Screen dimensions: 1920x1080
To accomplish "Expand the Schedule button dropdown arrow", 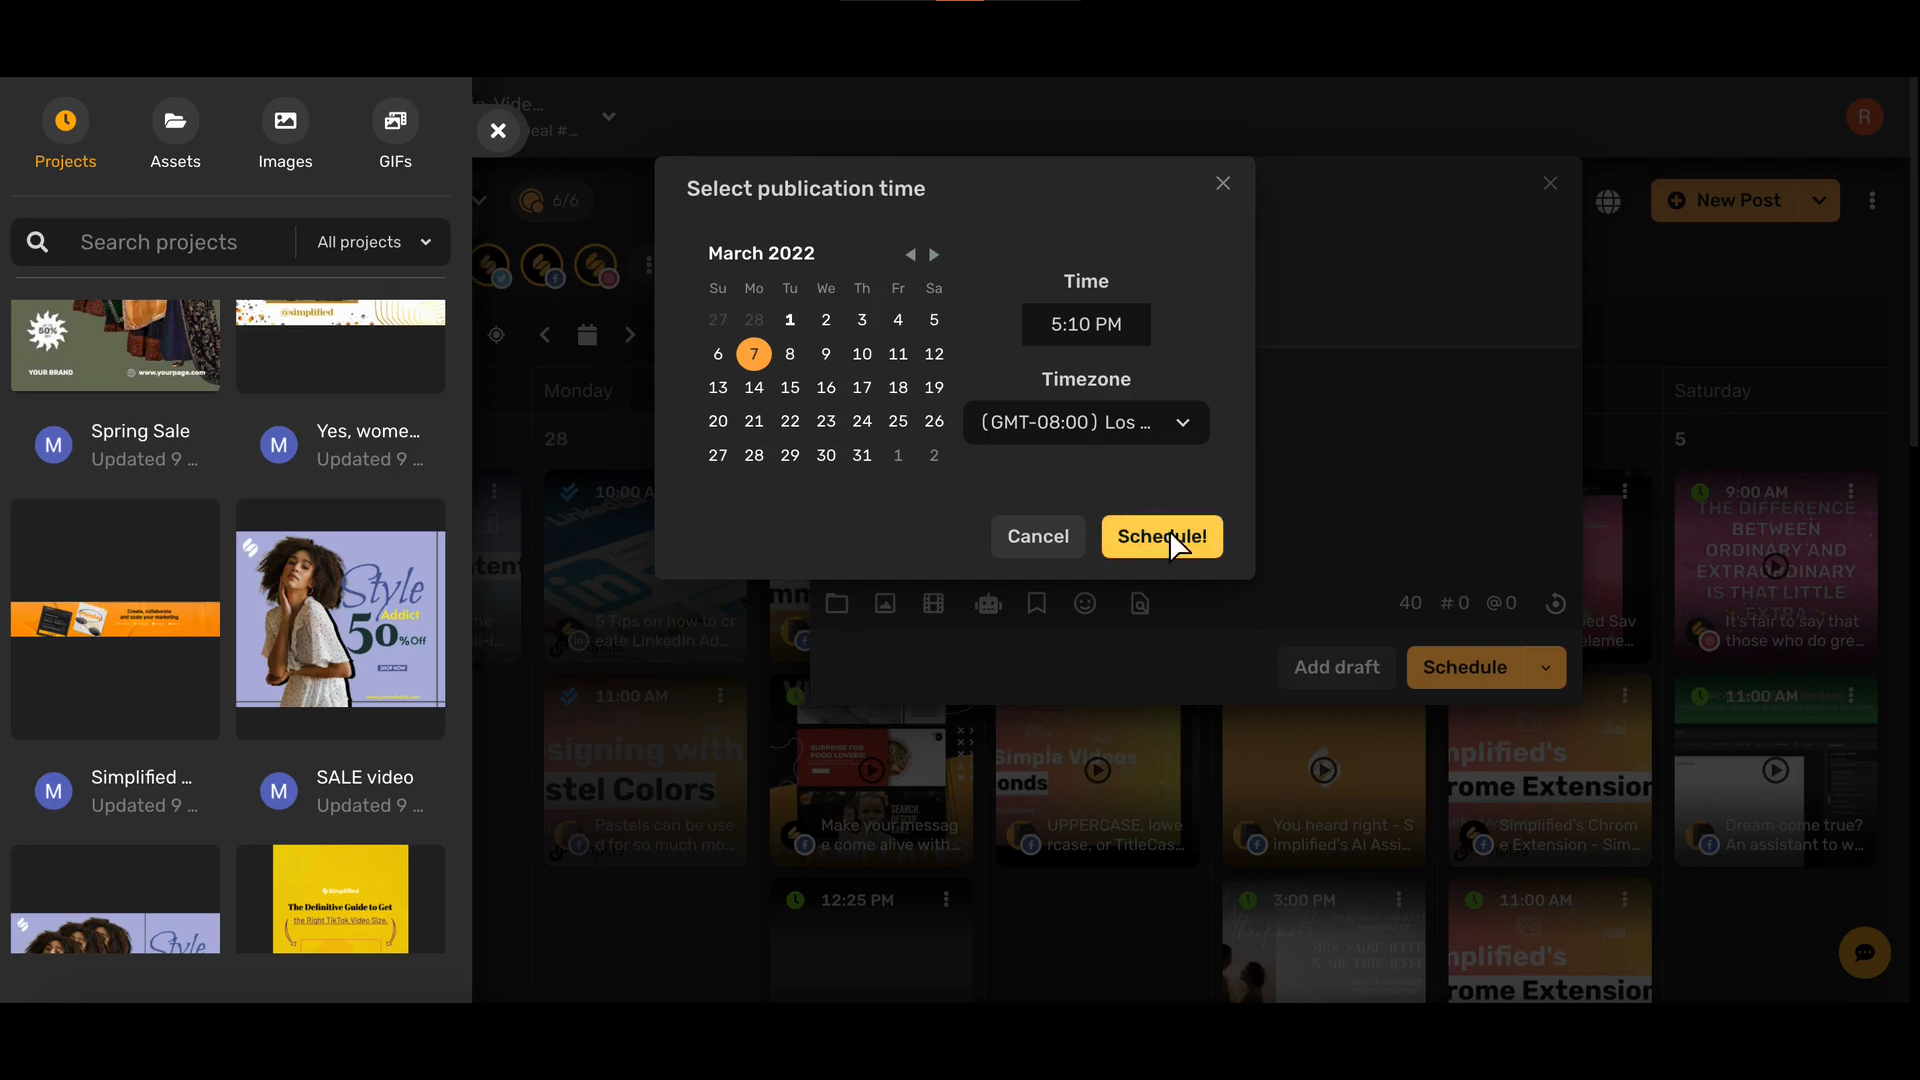I will 1545,668.
